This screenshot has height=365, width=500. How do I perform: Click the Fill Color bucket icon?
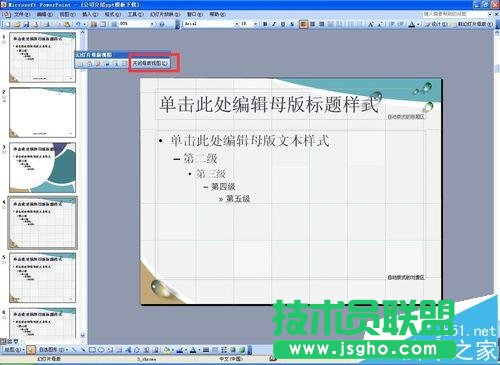[x=166, y=350]
